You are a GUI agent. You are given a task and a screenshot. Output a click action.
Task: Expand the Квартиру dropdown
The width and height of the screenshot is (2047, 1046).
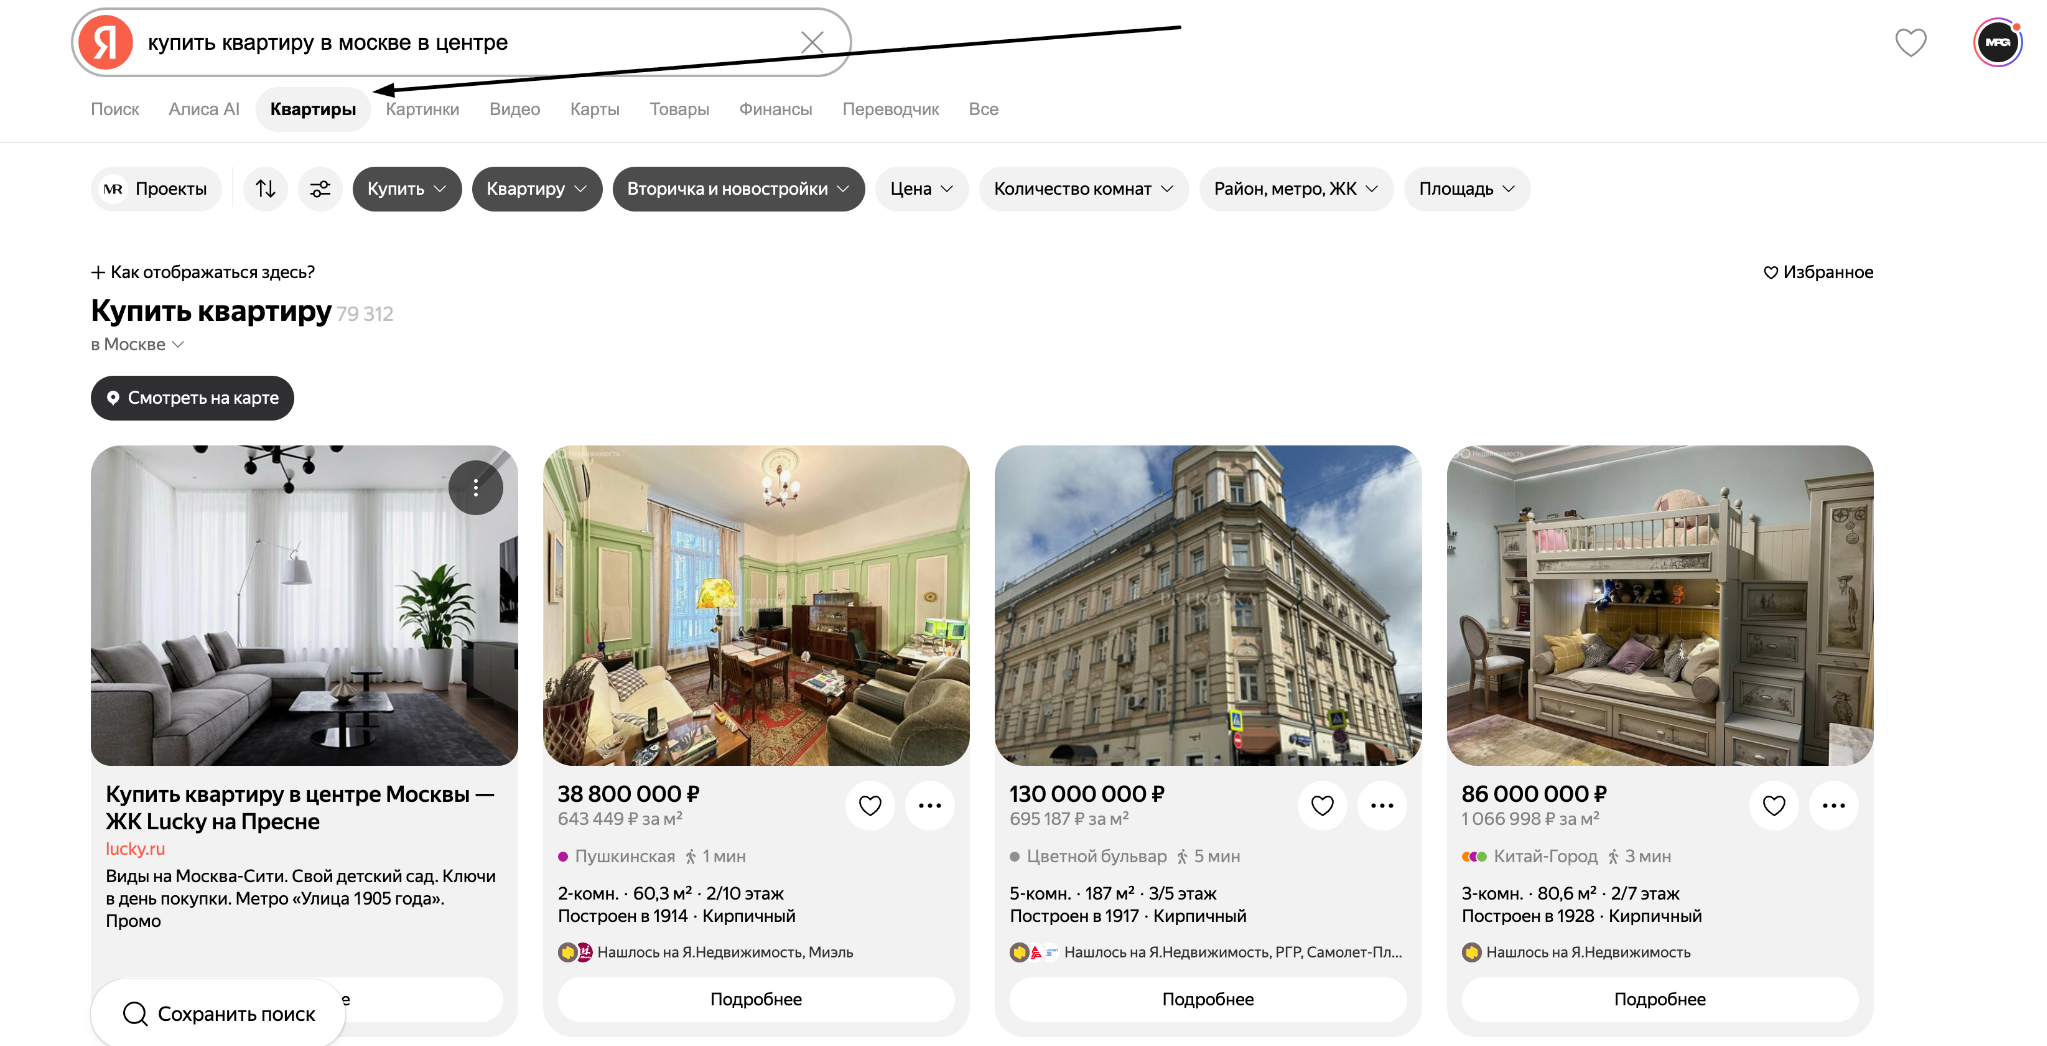coord(537,189)
